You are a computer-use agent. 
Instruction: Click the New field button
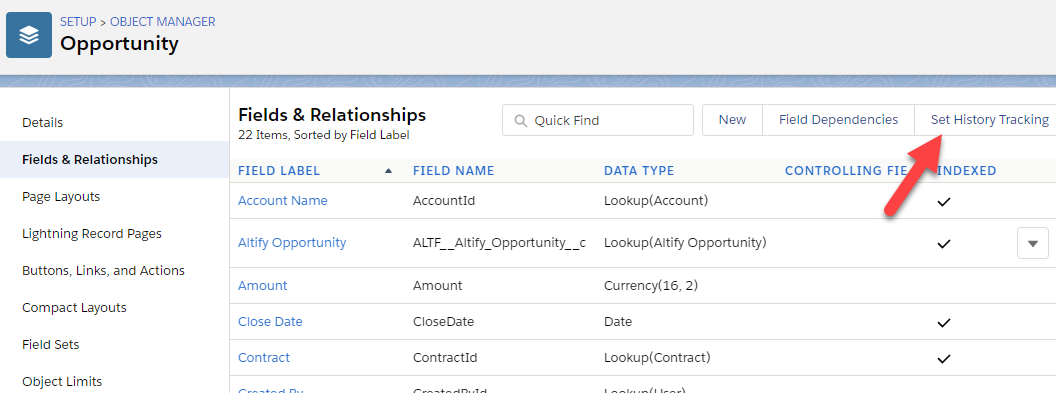pyautogui.click(x=732, y=120)
